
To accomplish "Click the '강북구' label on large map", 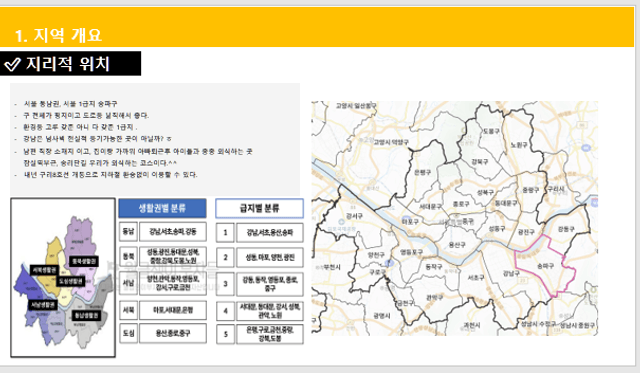I will point(480,162).
